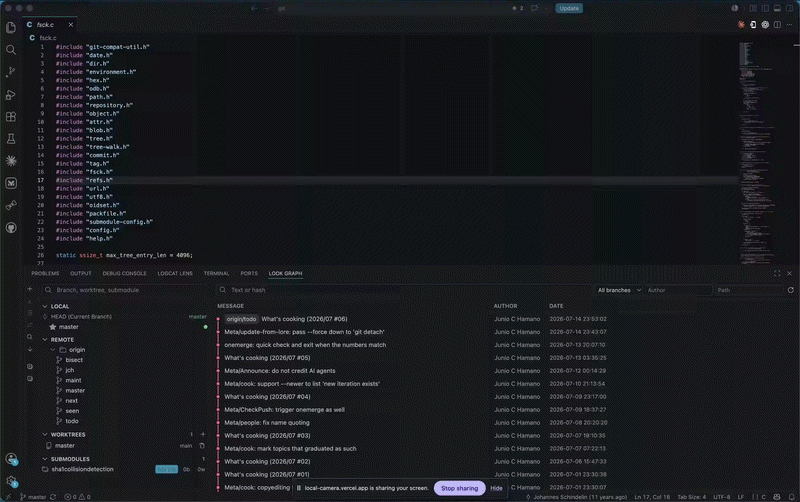Open the Search view in the activity bar
This screenshot has width=800, height=502.
point(11,49)
